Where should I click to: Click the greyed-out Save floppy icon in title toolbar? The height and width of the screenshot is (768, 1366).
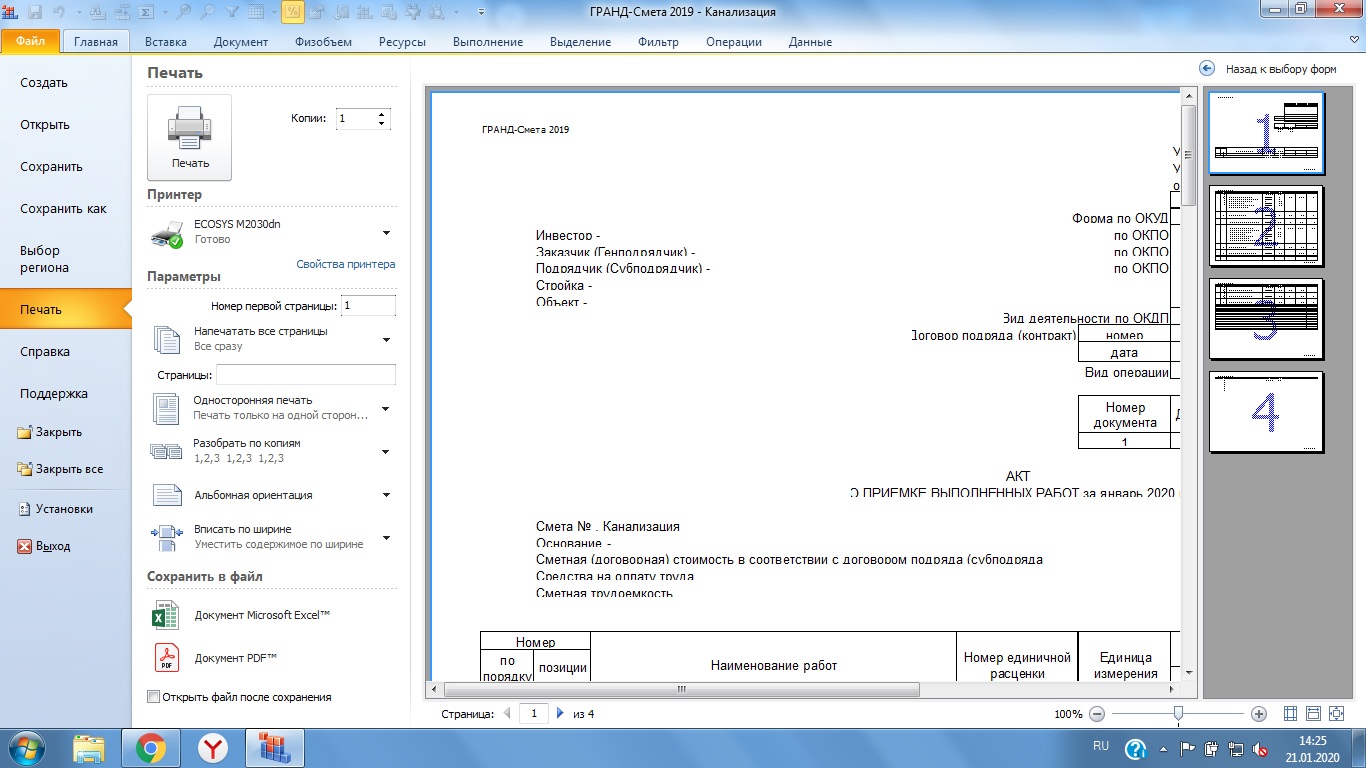click(x=36, y=12)
